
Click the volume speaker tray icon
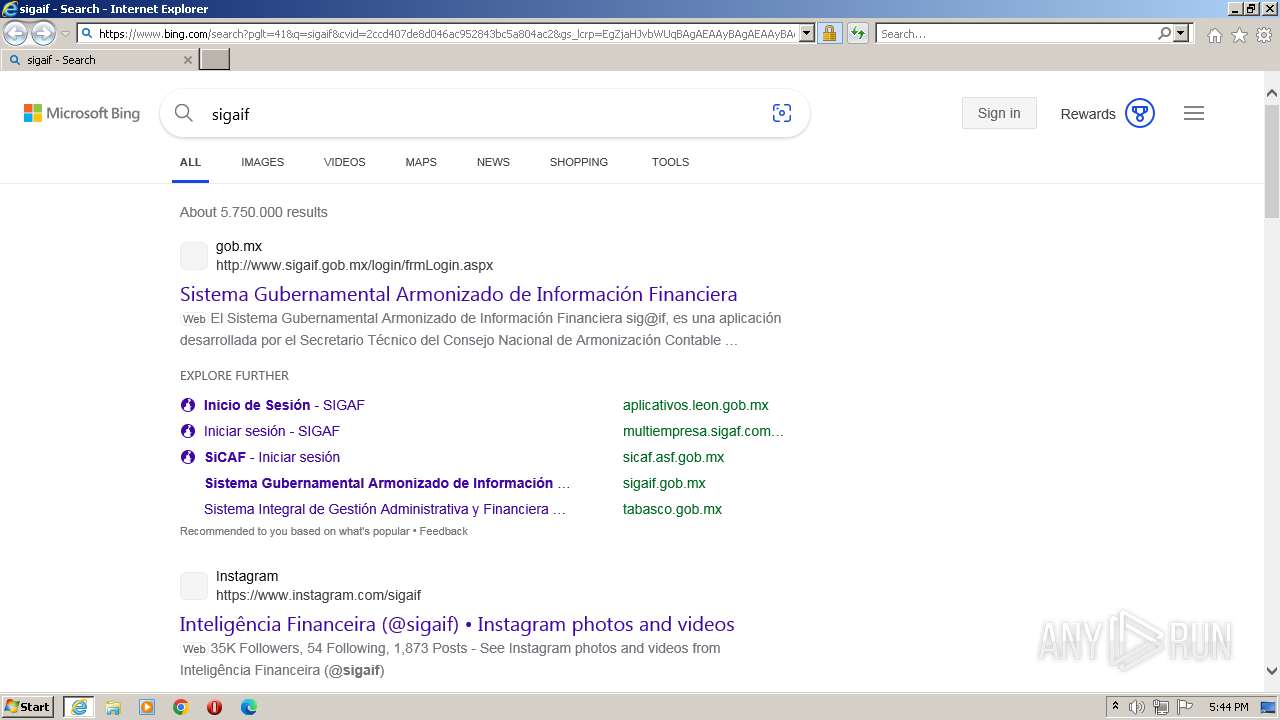point(1137,707)
